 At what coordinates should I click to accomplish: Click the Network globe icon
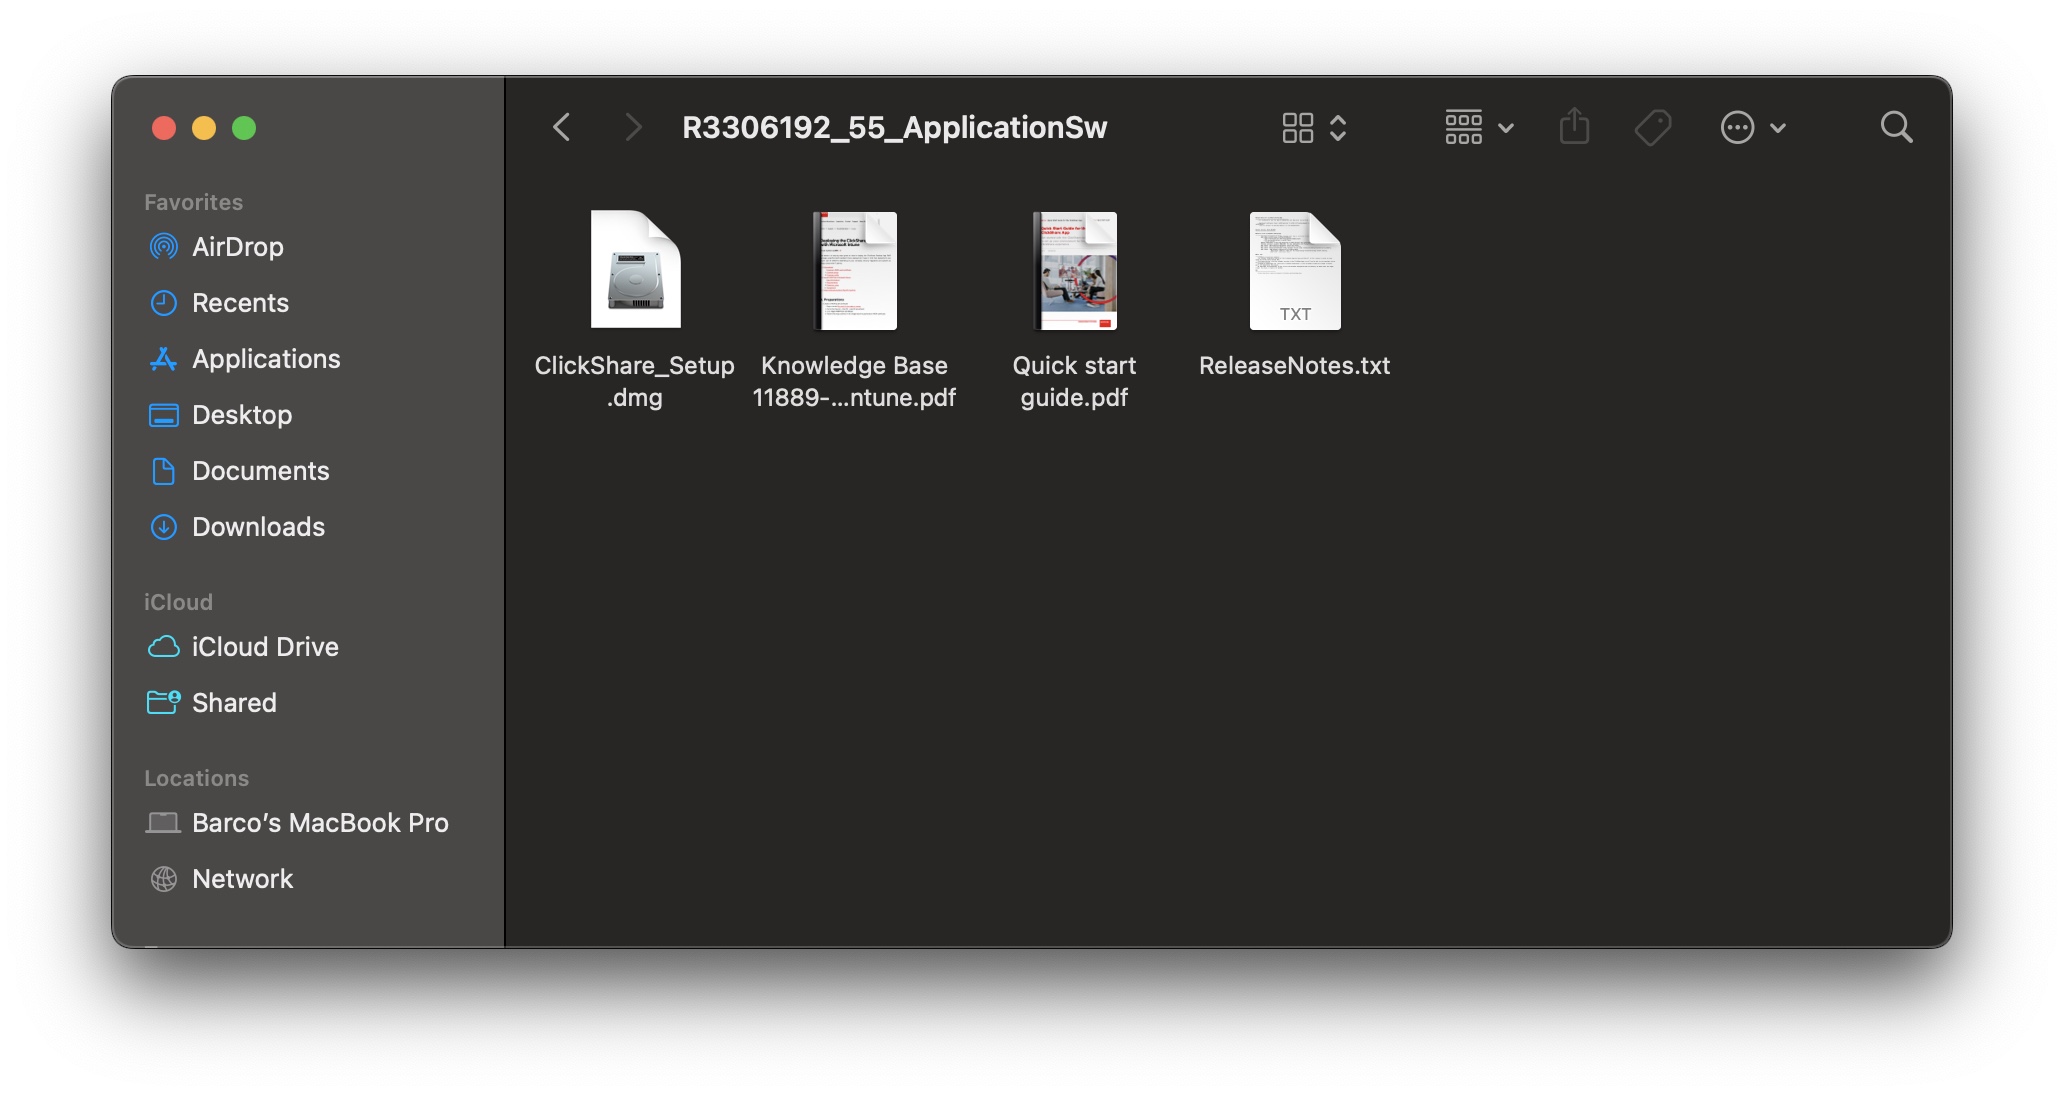(164, 878)
